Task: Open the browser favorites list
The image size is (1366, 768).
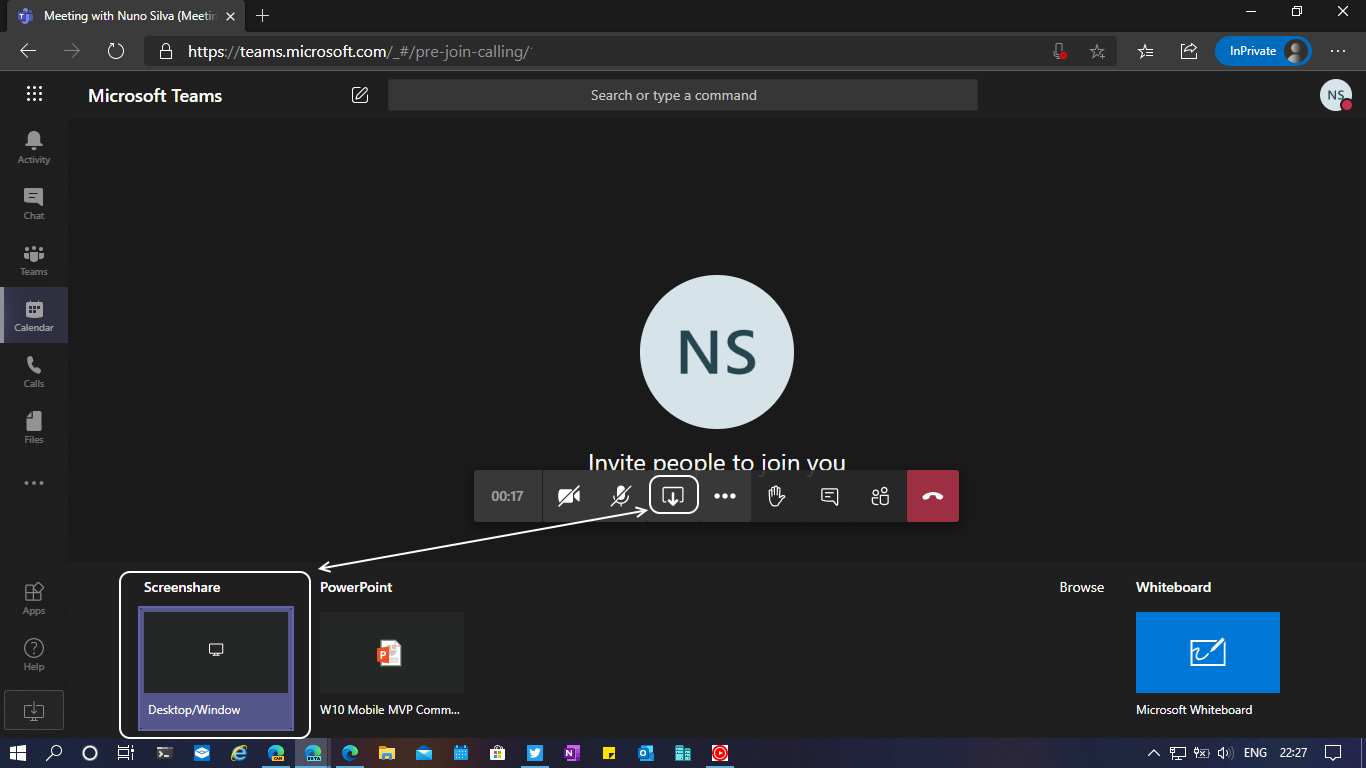Action: tap(1146, 51)
